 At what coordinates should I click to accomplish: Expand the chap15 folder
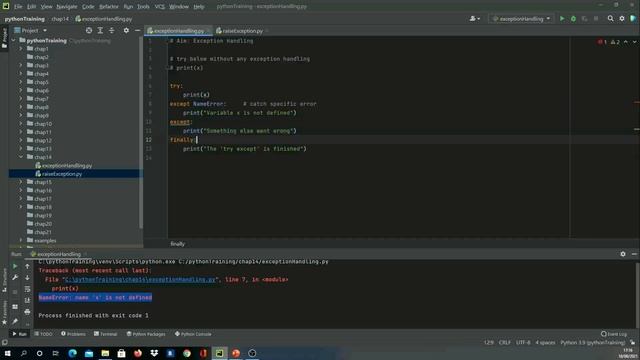click(x=21, y=182)
